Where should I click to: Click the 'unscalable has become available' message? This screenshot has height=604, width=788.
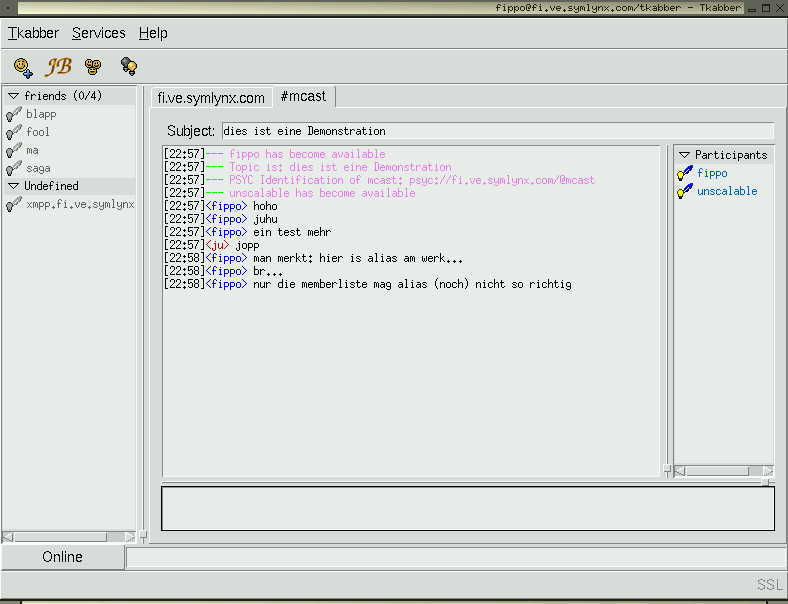322,193
